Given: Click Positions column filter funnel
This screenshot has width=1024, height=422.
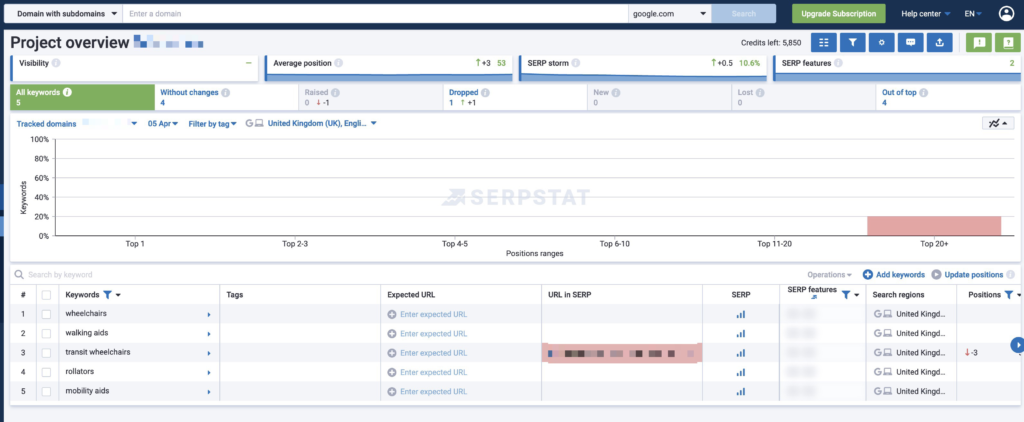Looking at the screenshot, I should [1009, 295].
